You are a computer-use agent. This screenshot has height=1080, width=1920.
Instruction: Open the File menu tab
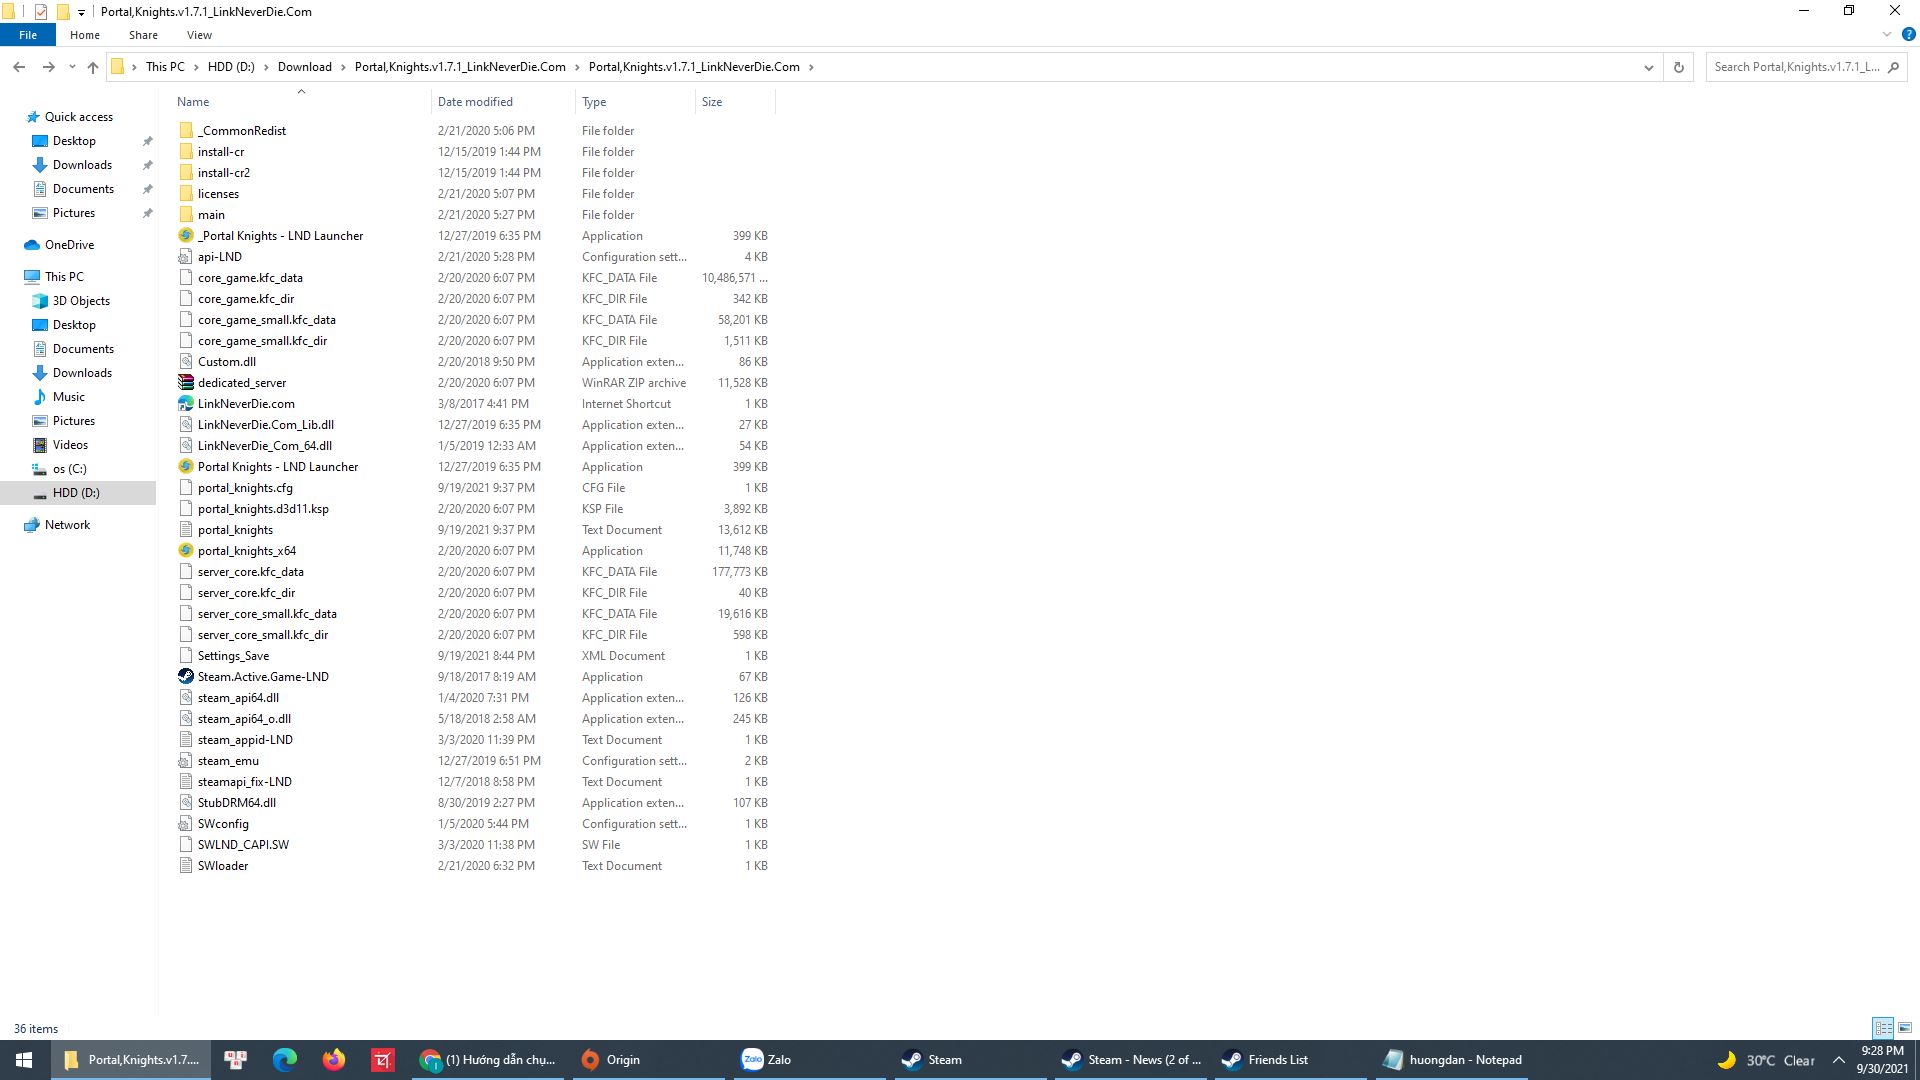tap(28, 35)
